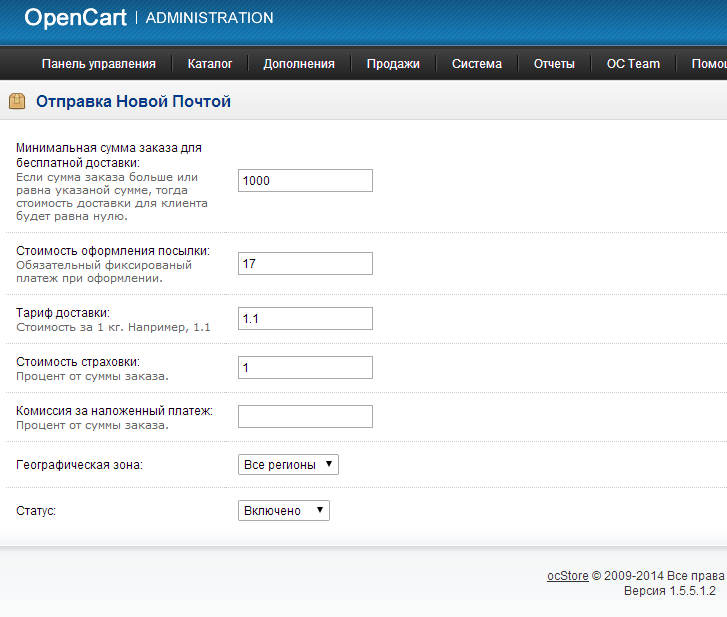Viewport: 727px width, 617px height.
Task: Open the Система menu
Action: pos(477,64)
